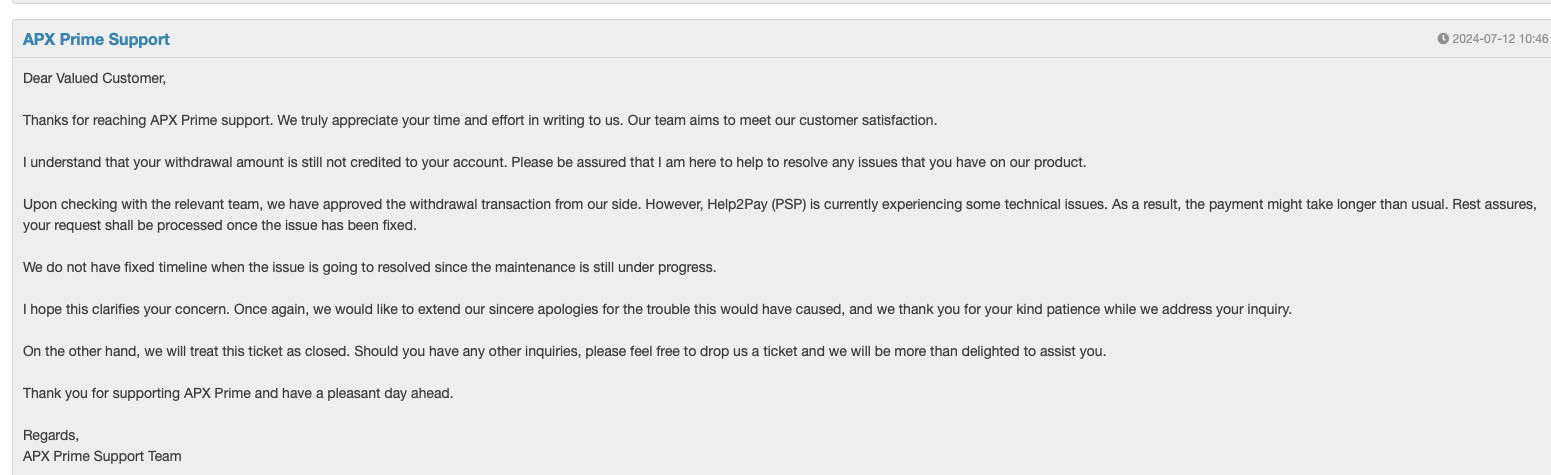Viewport: 1551px width, 475px height.
Task: Open the APX Prime Support sender link
Action: pos(96,39)
